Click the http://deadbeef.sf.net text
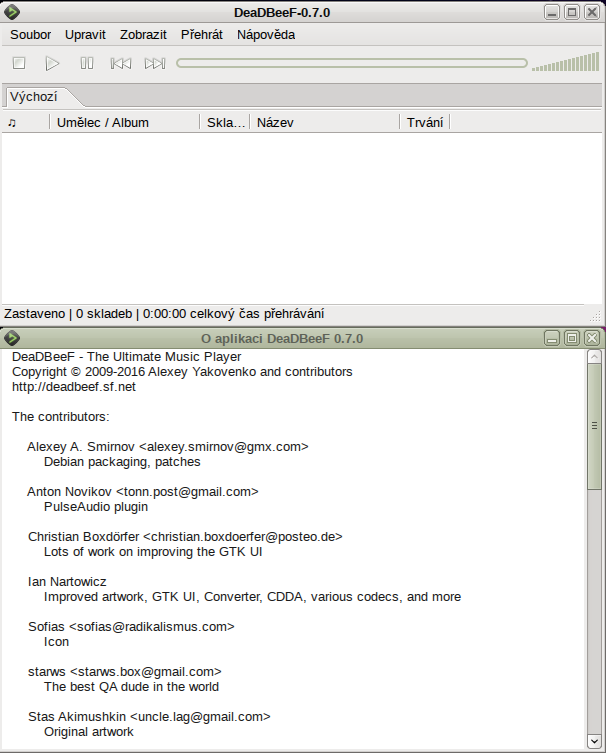 pos(74,387)
